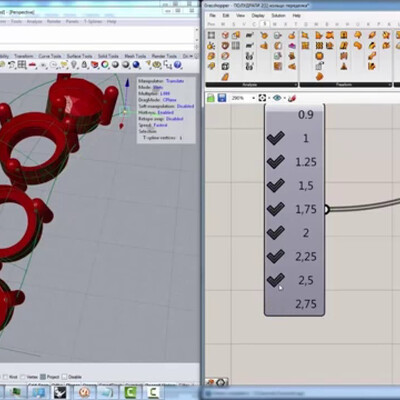Click the lightbulb icon in Rhino toolbar
Image resolution: width=400 pixels, height=400 pixels.
74,65
